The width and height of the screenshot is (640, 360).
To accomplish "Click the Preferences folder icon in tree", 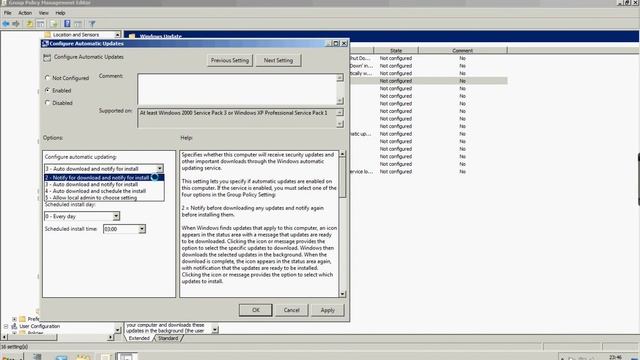I will pos(22,319).
